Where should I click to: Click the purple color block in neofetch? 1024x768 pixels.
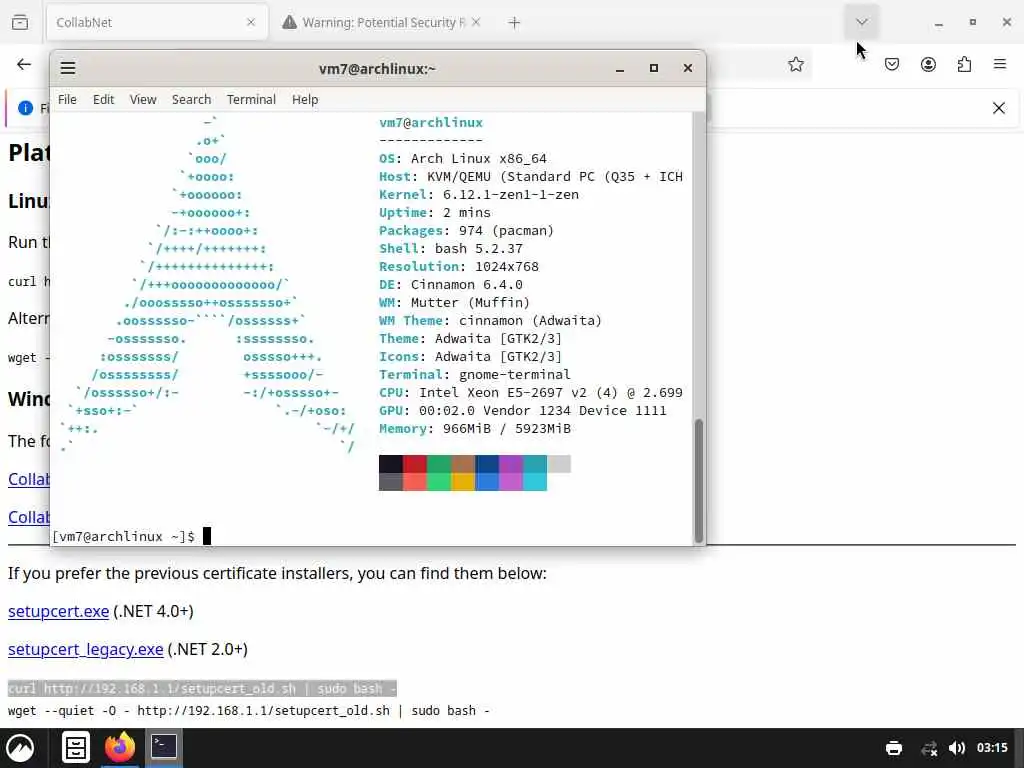[511, 464]
